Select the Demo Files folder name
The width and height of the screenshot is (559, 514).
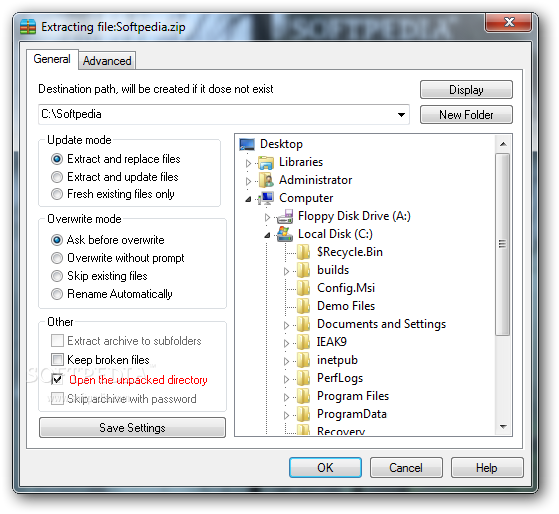346,306
